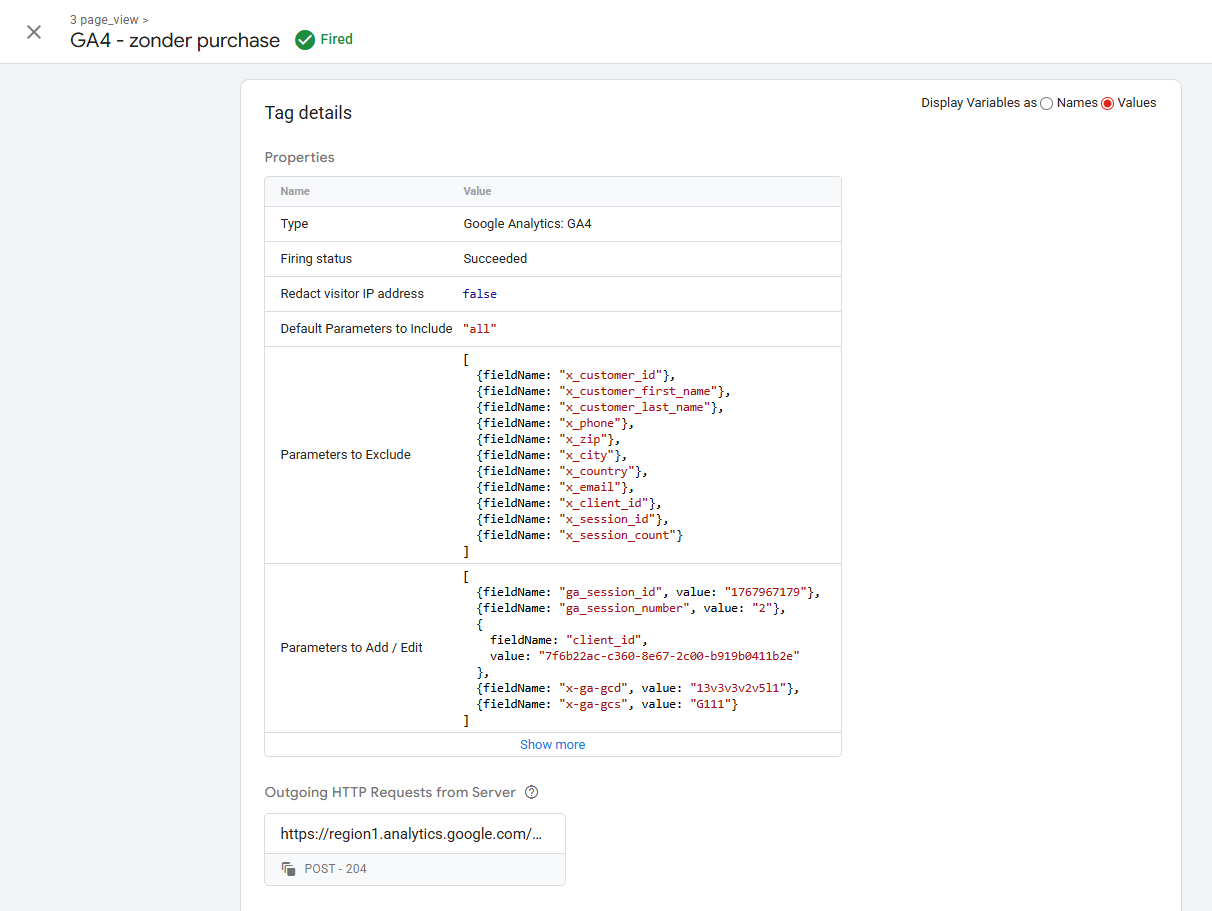Click the Value column header
This screenshot has width=1212, height=911.
point(477,191)
